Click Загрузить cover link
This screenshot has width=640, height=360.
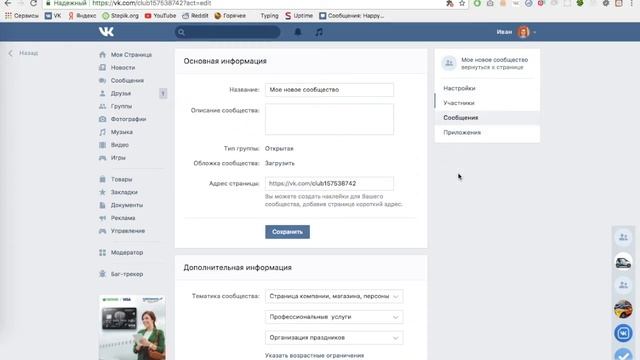pos(280,163)
